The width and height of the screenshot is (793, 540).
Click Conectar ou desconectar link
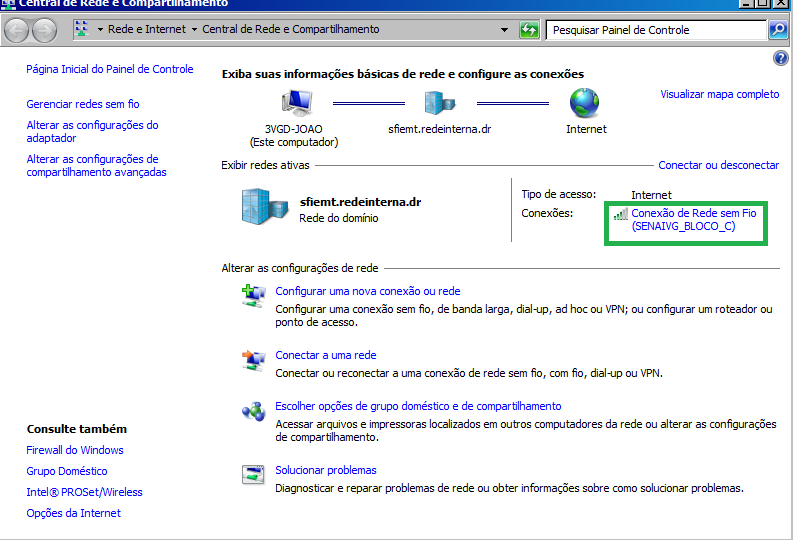point(718,165)
